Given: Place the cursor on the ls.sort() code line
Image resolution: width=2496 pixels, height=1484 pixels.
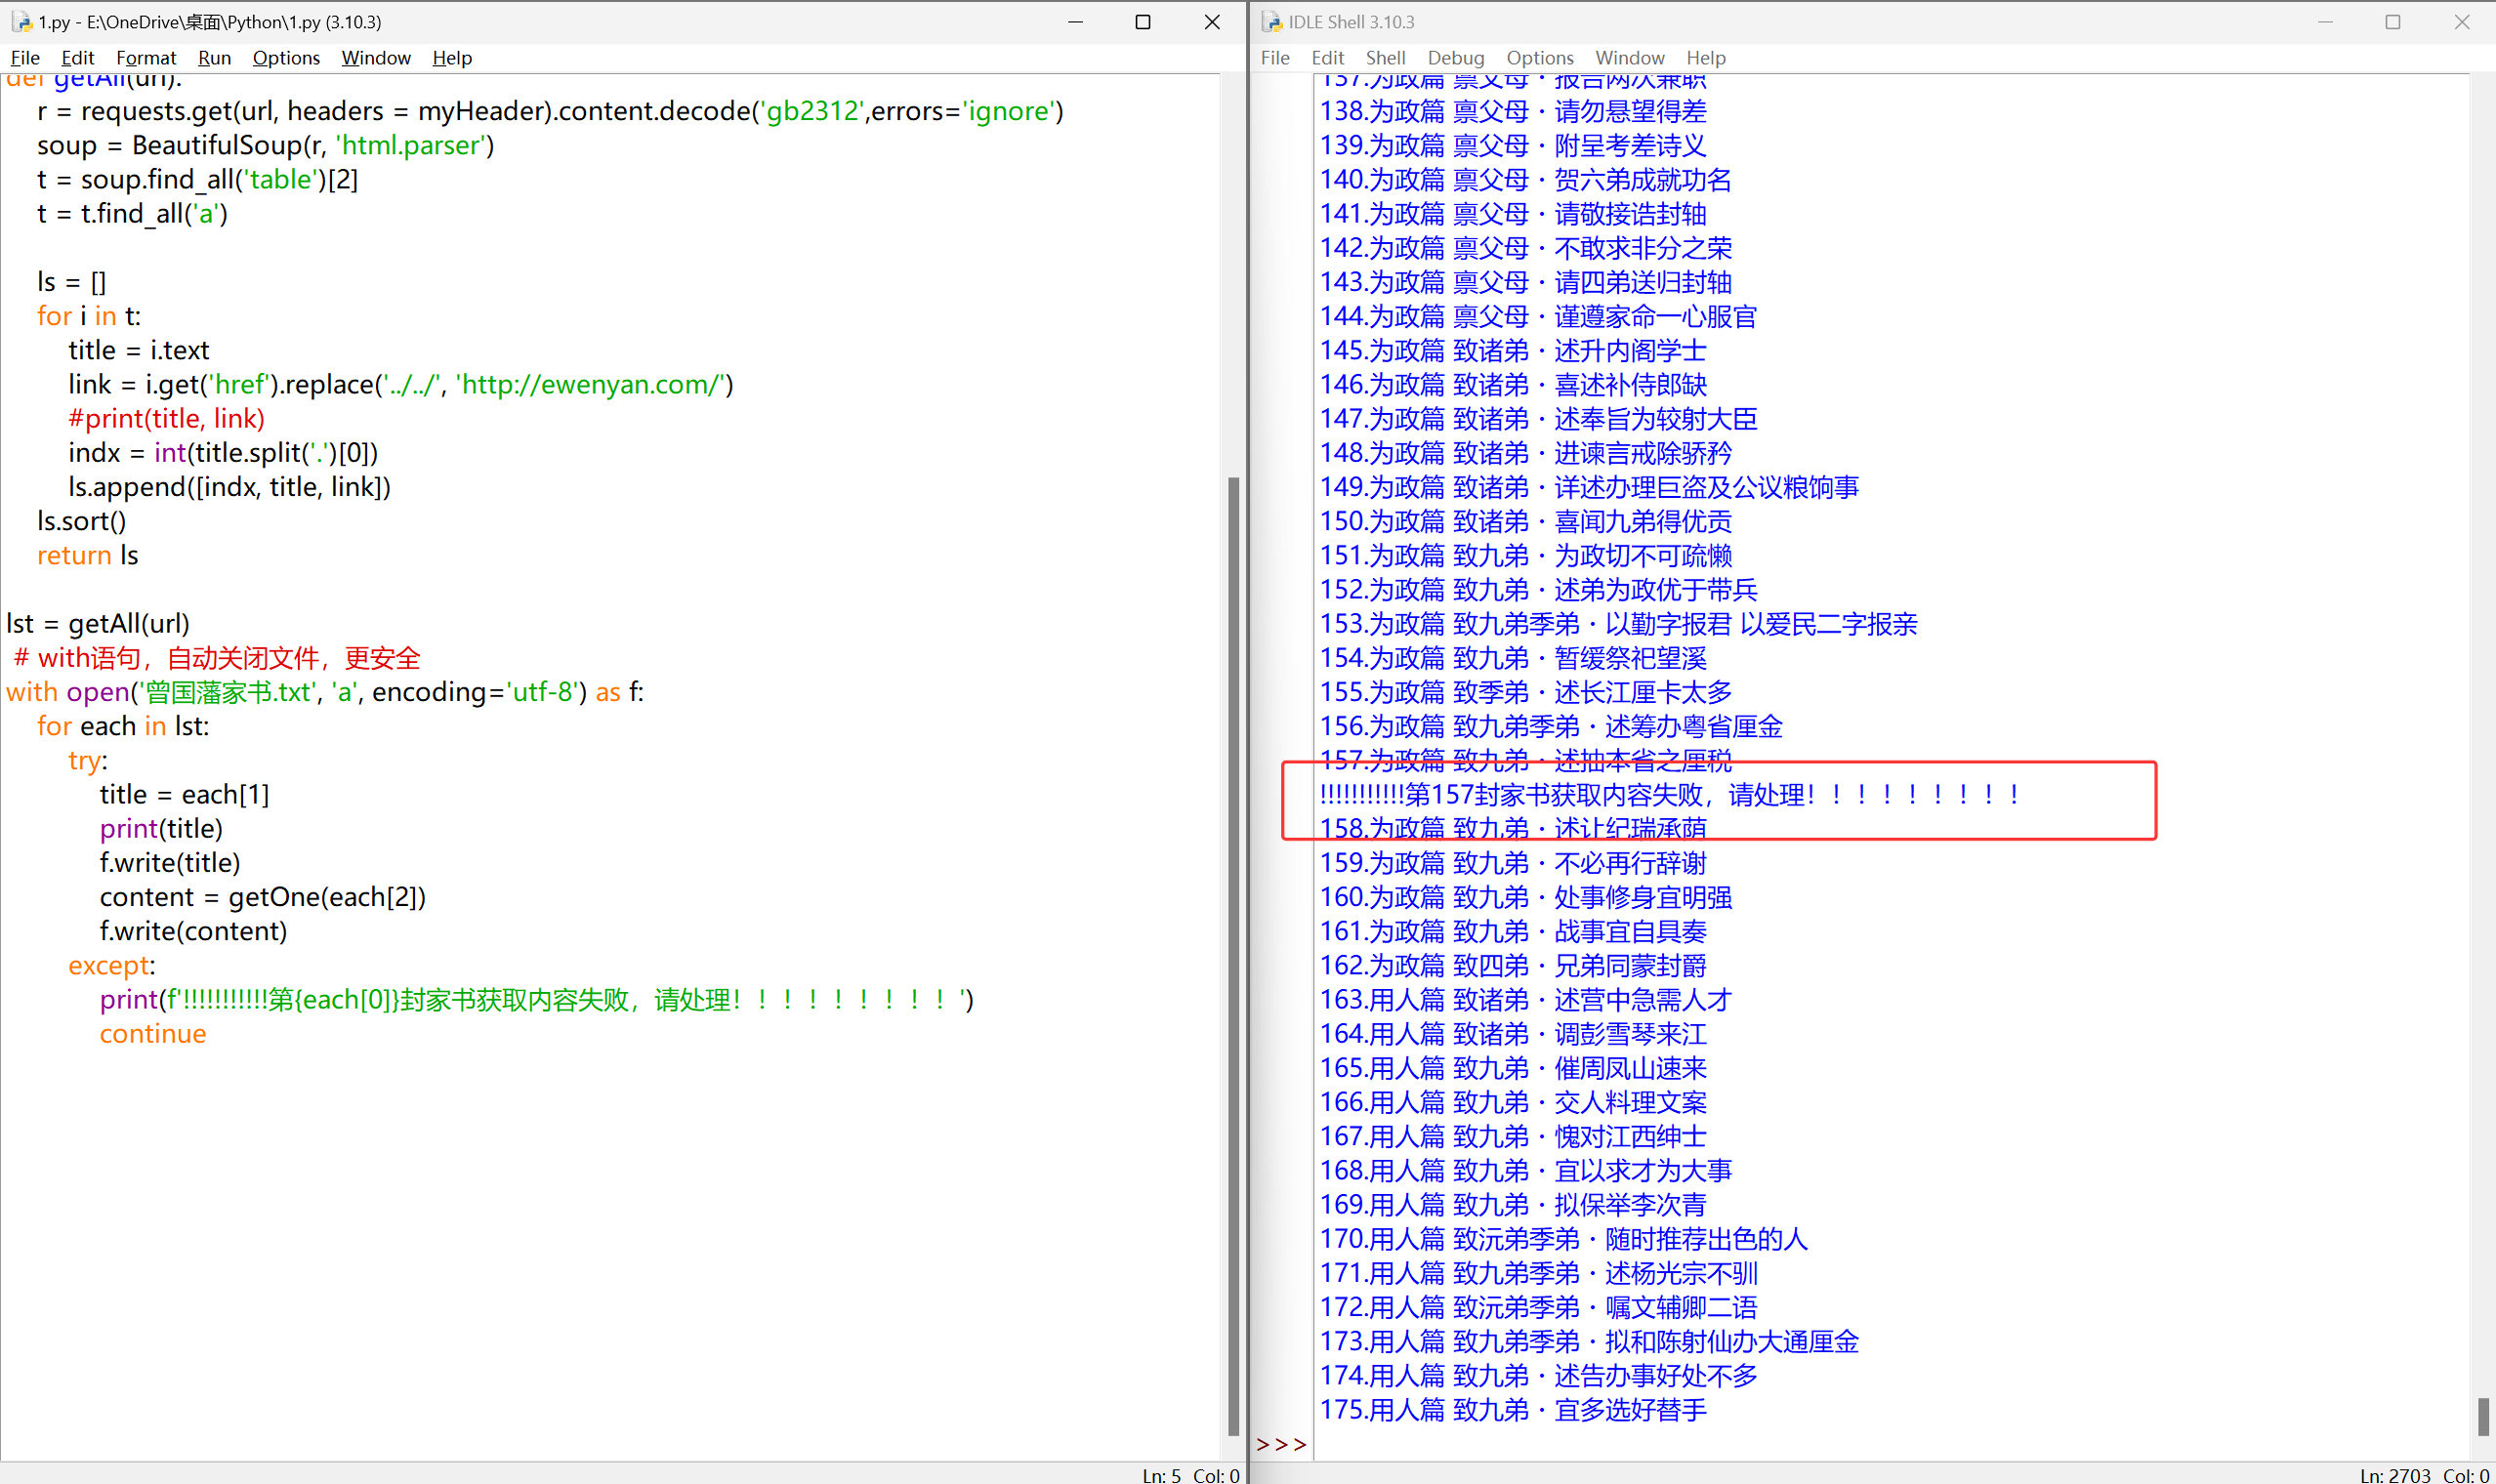Looking at the screenshot, I should (82, 521).
